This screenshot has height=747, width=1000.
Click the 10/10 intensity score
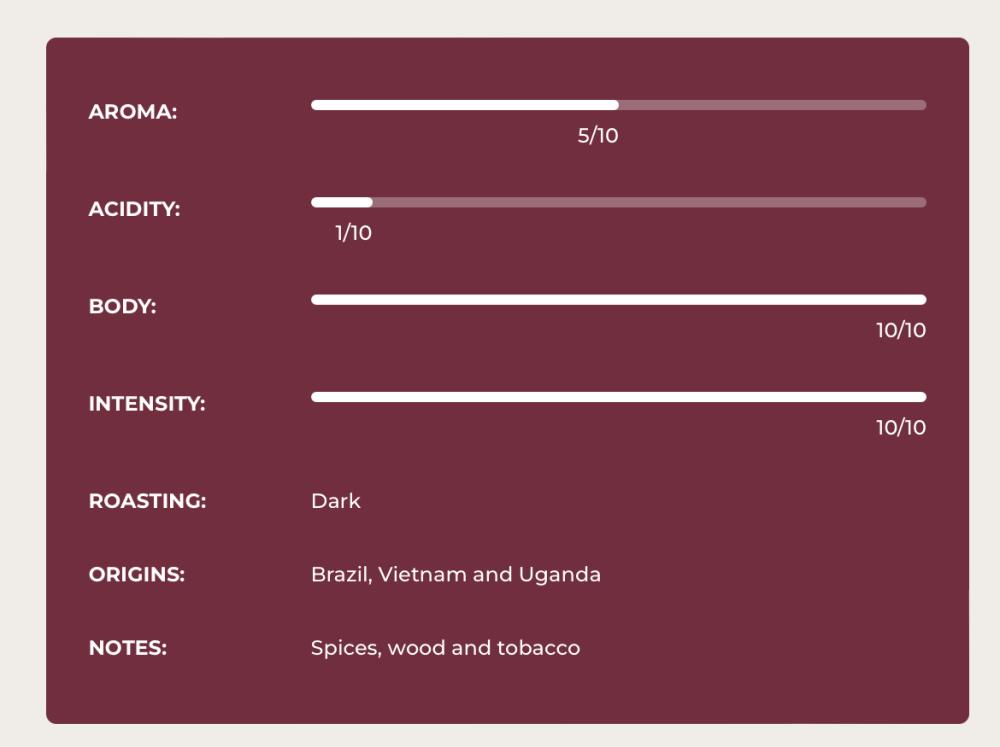[x=901, y=427]
